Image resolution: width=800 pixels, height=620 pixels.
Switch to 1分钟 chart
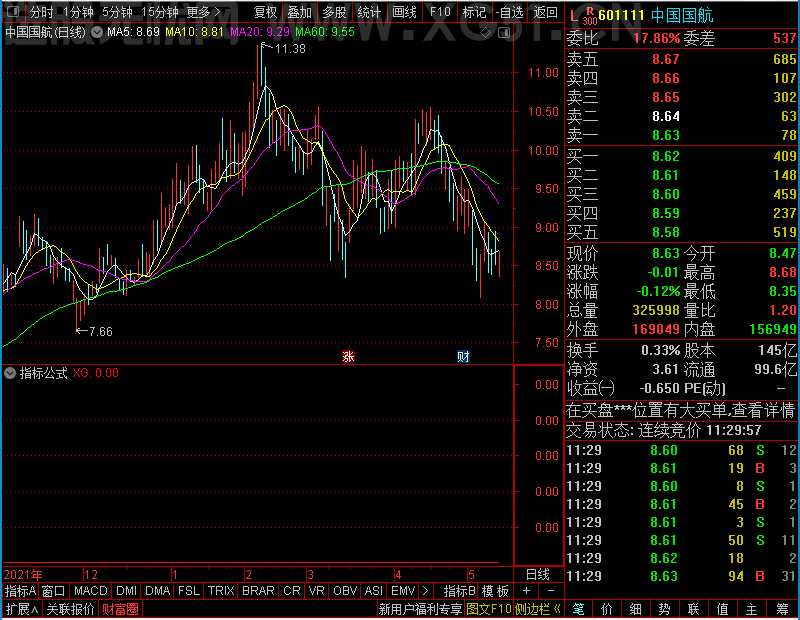click(x=78, y=12)
